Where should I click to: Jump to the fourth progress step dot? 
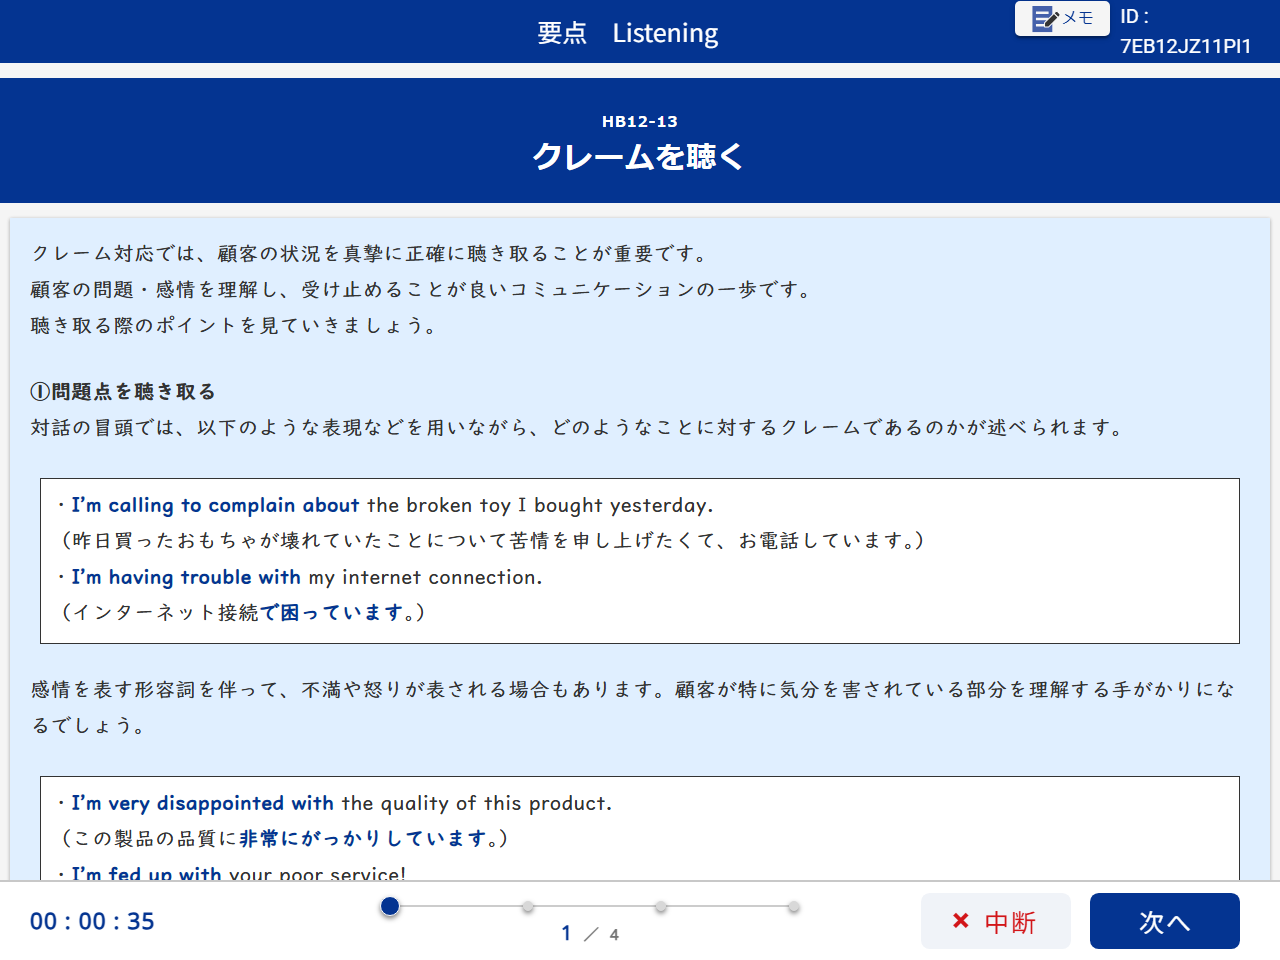[x=793, y=907]
